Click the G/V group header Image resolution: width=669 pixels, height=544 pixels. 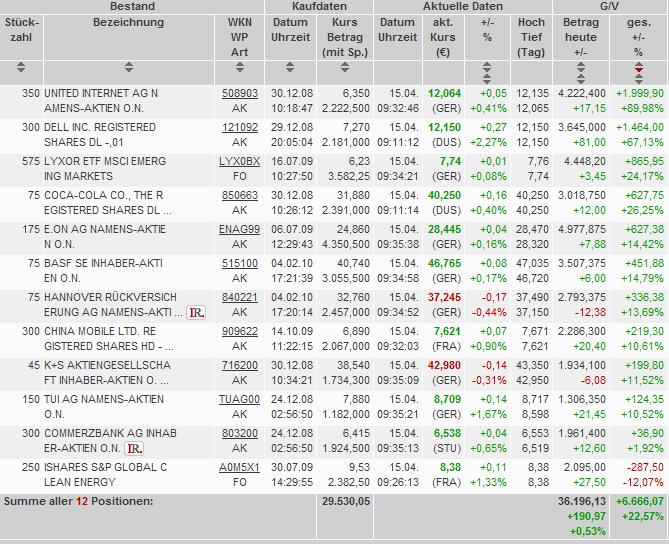pyautogui.click(x=610, y=6)
